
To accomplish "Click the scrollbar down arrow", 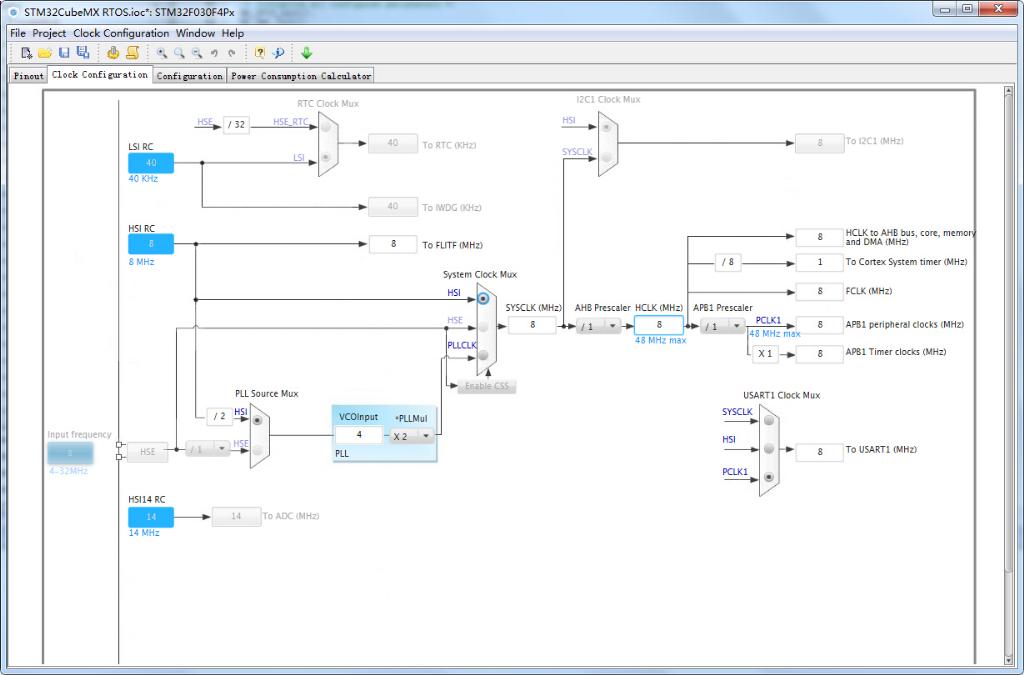I will [x=1008, y=659].
